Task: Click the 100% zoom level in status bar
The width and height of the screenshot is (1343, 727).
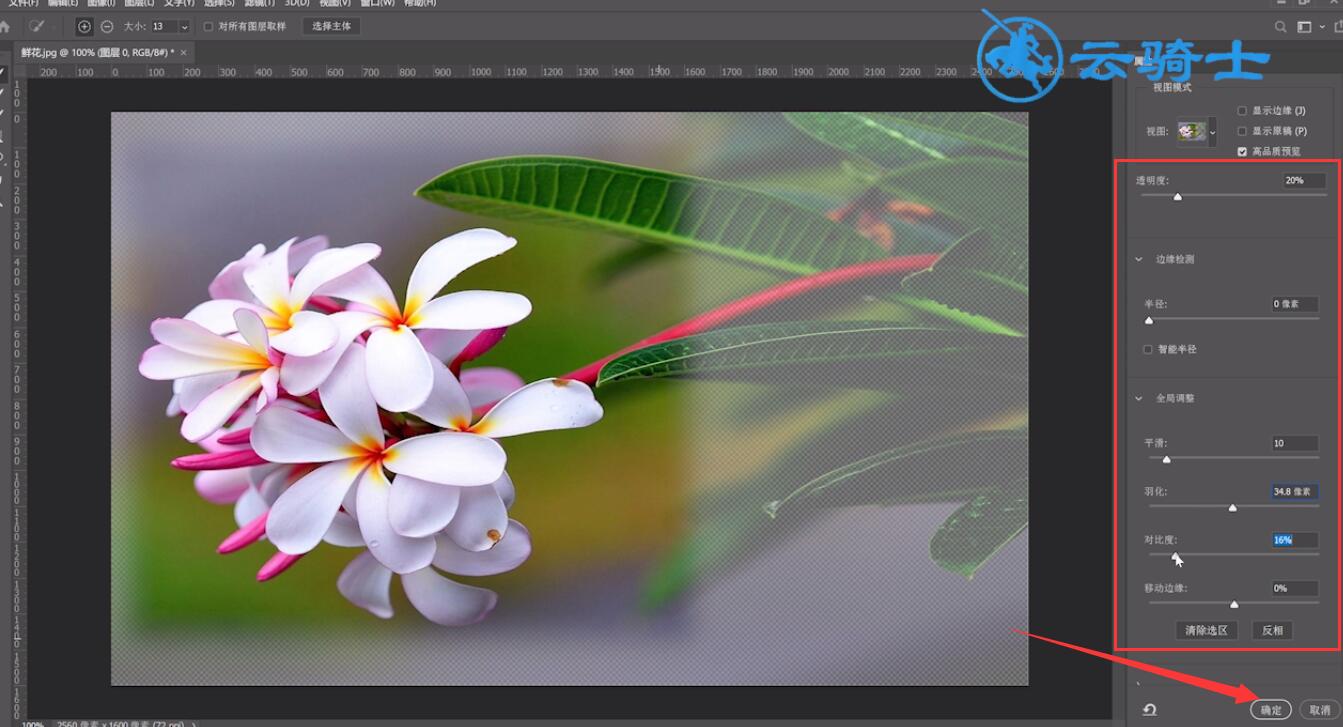Action: (x=33, y=724)
